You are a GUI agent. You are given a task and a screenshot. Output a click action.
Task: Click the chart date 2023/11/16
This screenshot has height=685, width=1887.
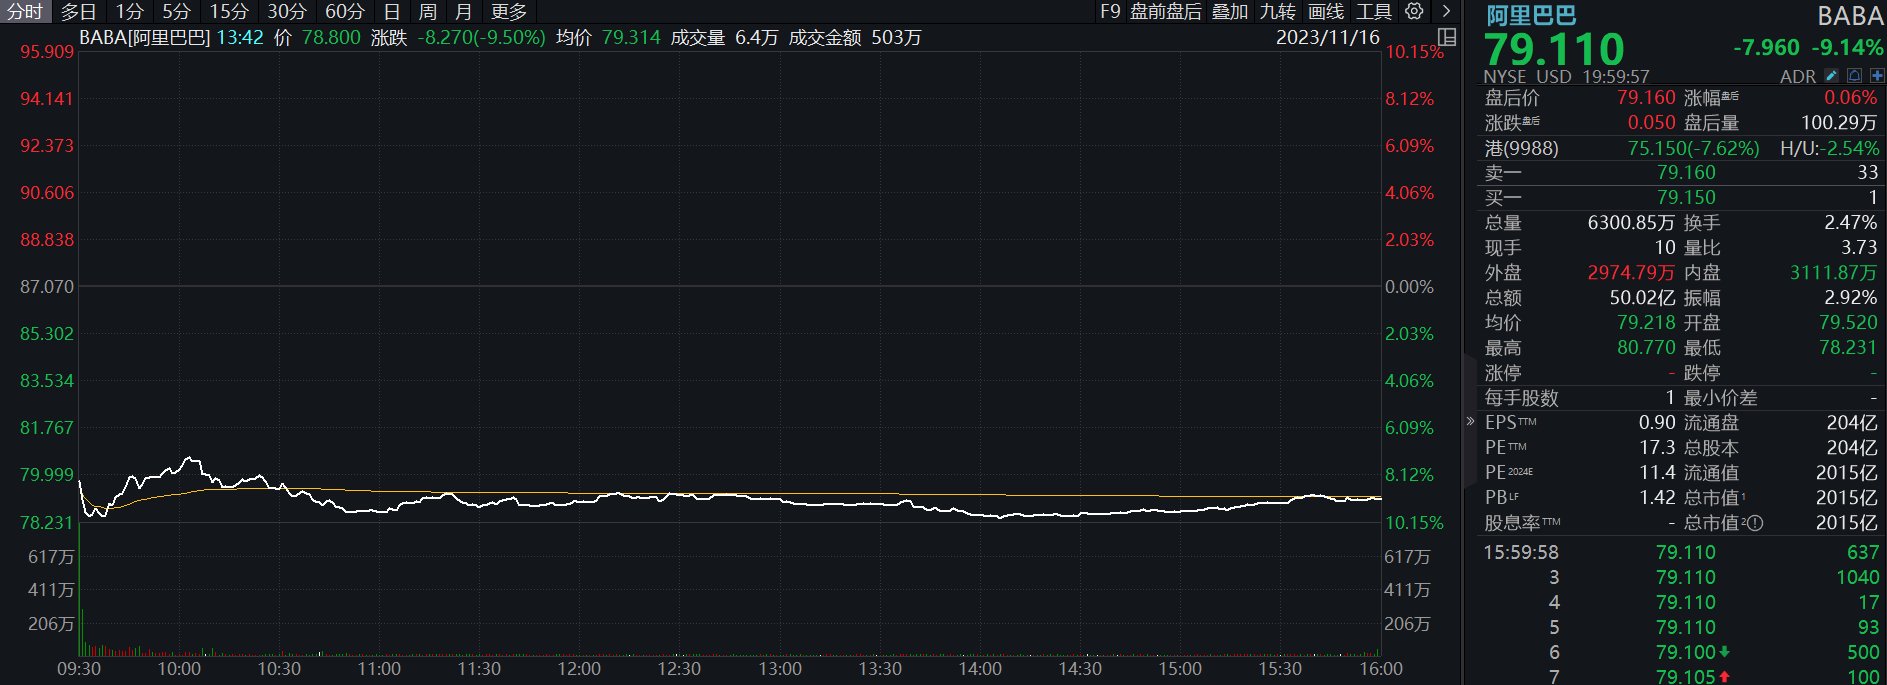tap(1327, 38)
